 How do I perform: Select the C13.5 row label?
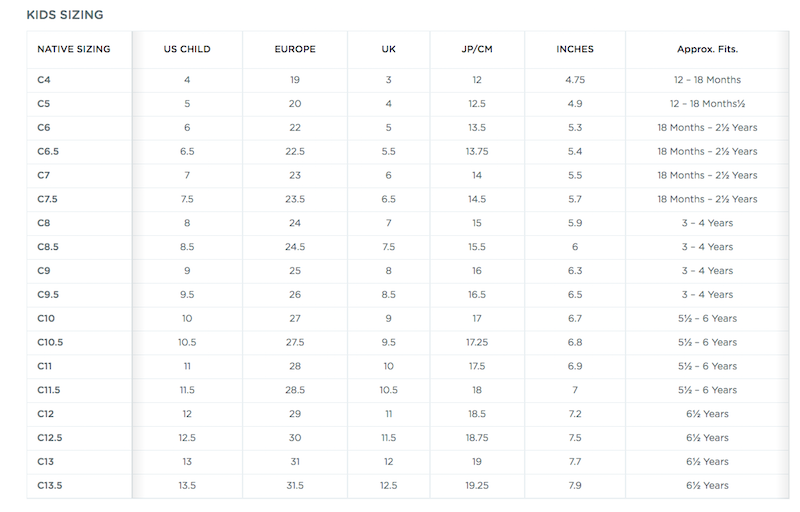click(x=50, y=485)
